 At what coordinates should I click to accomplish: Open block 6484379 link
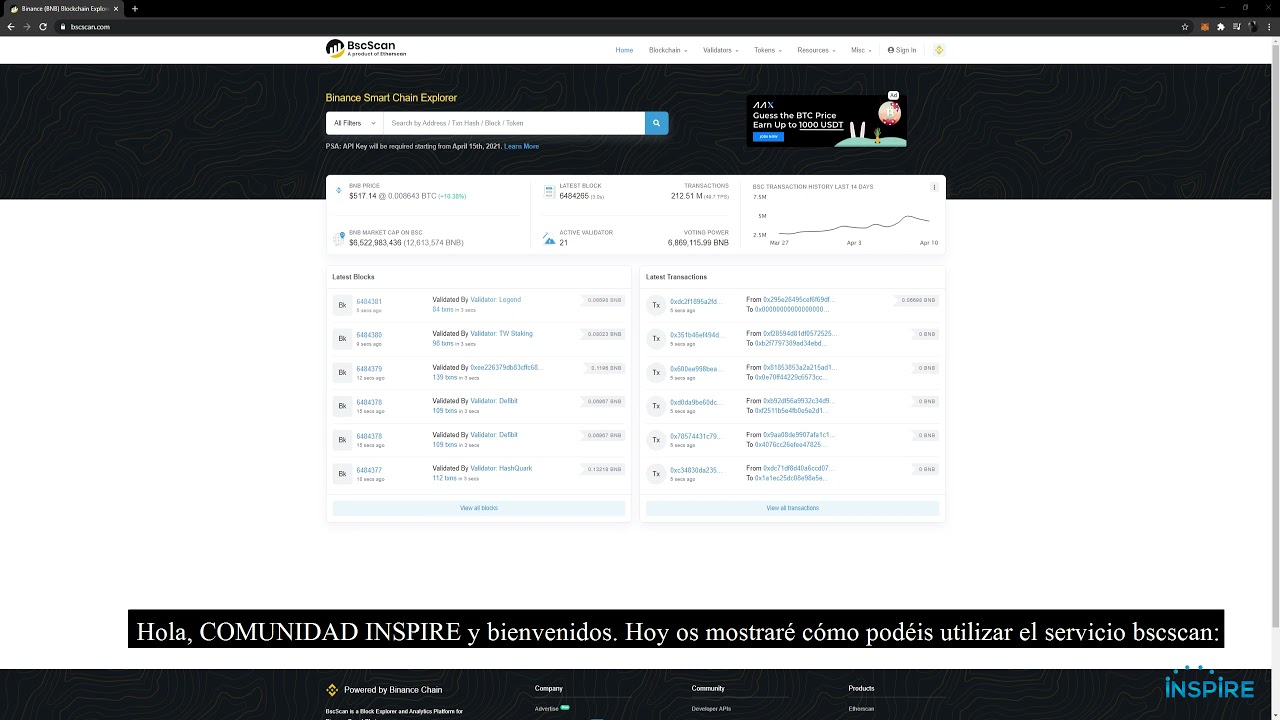click(x=369, y=369)
